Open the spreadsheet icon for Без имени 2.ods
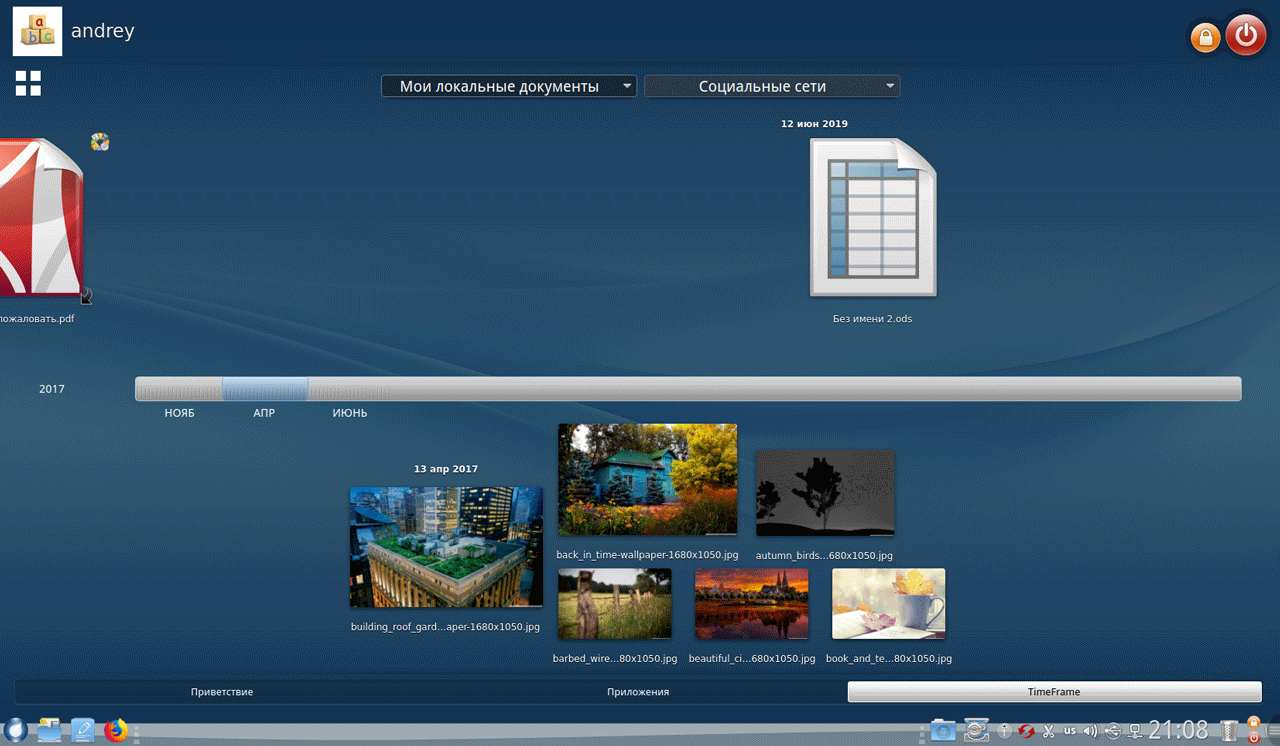The image size is (1280, 746). pos(873,217)
